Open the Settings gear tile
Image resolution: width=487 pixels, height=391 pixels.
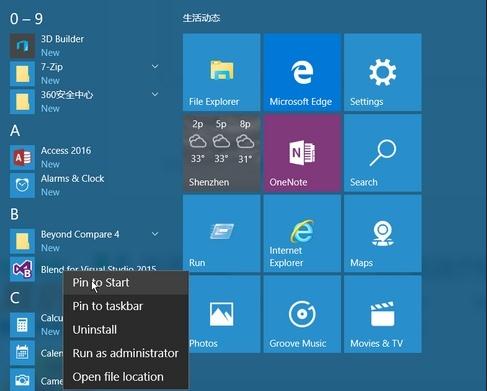click(x=383, y=72)
